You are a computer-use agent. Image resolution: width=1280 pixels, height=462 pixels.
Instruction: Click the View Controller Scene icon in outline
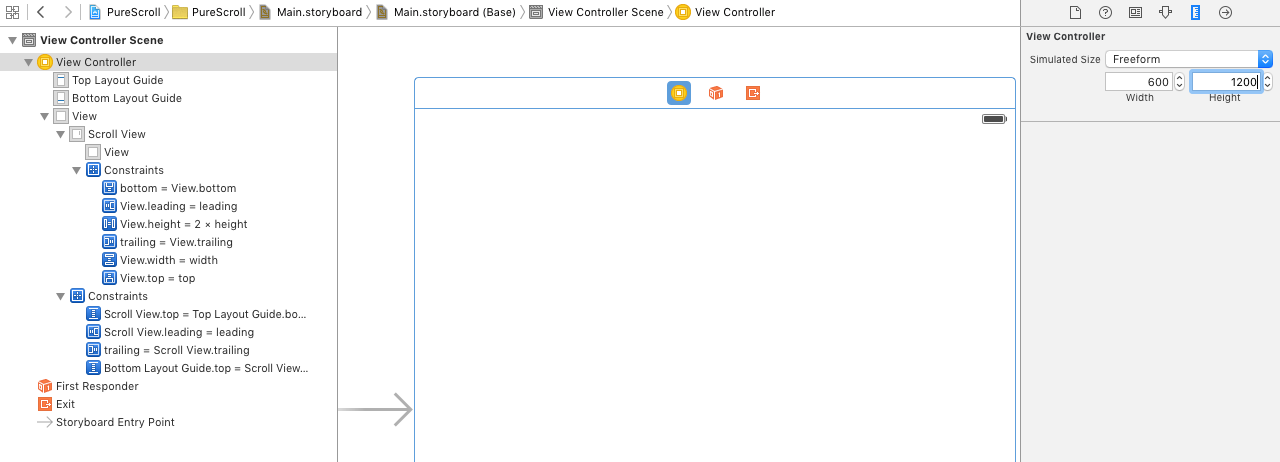point(29,40)
